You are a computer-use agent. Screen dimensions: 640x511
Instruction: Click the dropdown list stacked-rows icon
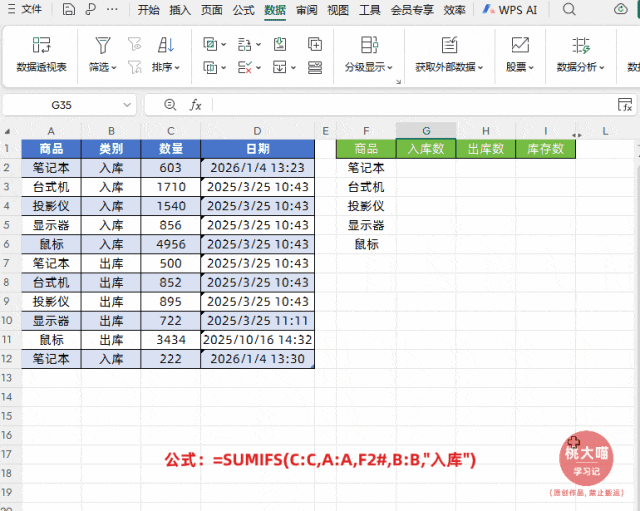pos(315,67)
